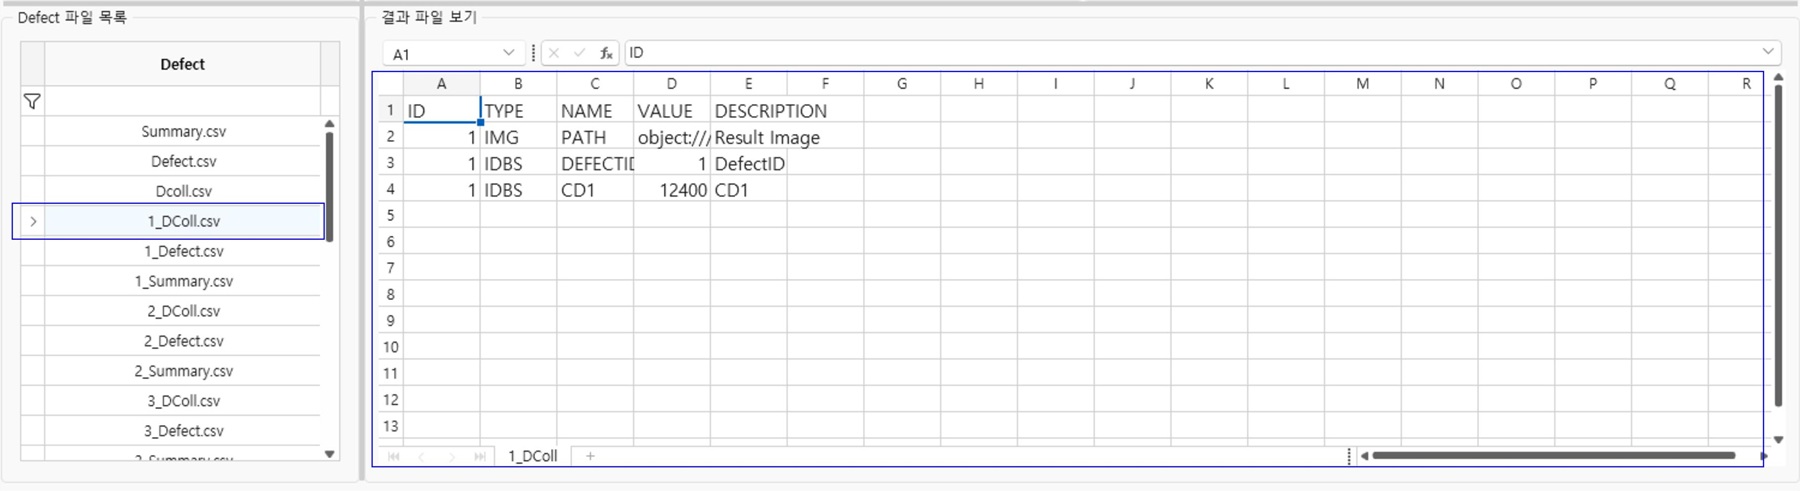1800x491 pixels.
Task: Open Summary.csv from the file list
Action: click(183, 131)
